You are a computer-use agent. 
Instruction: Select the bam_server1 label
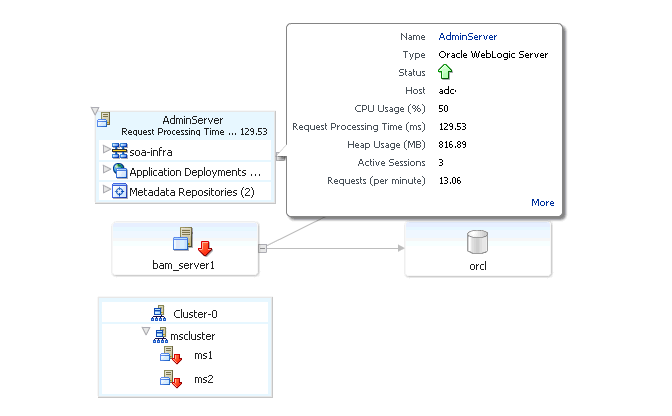[183, 265]
